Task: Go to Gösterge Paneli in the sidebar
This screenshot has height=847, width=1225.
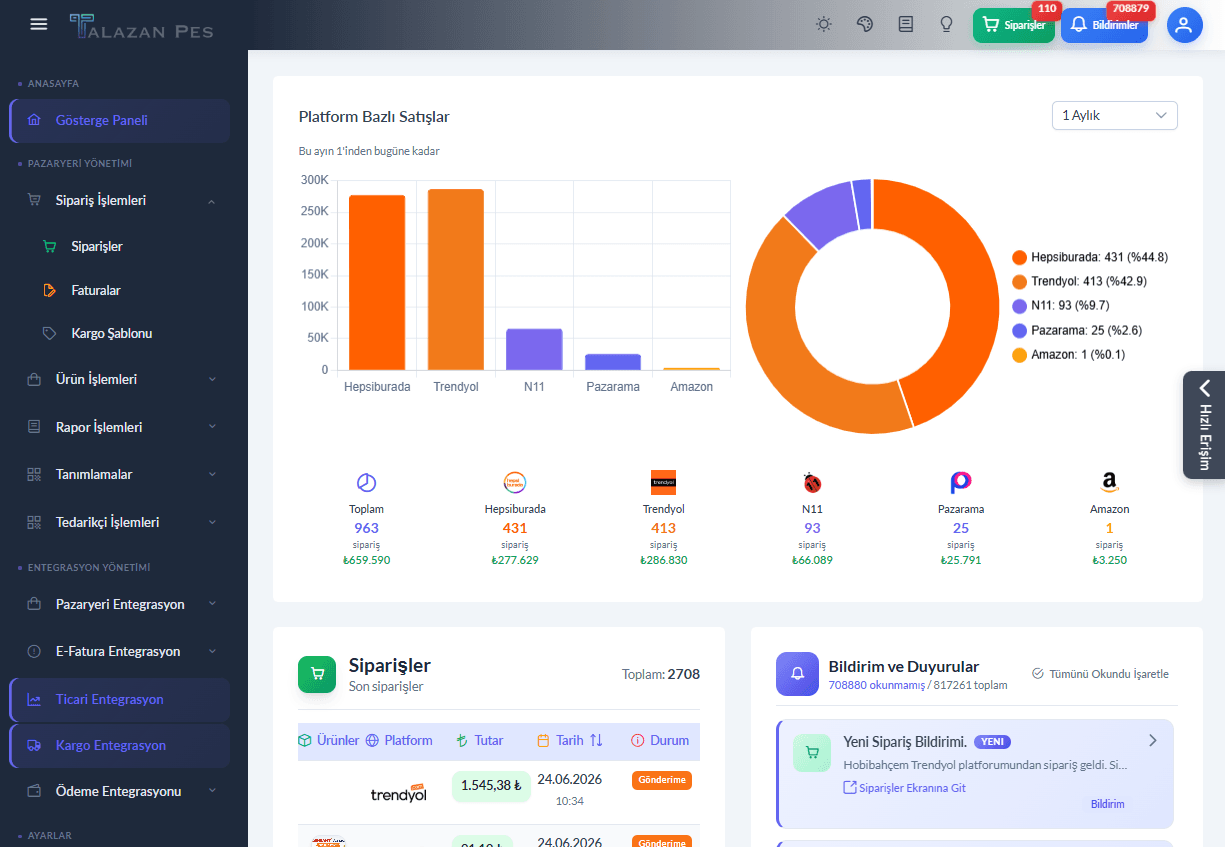Action: click(119, 120)
